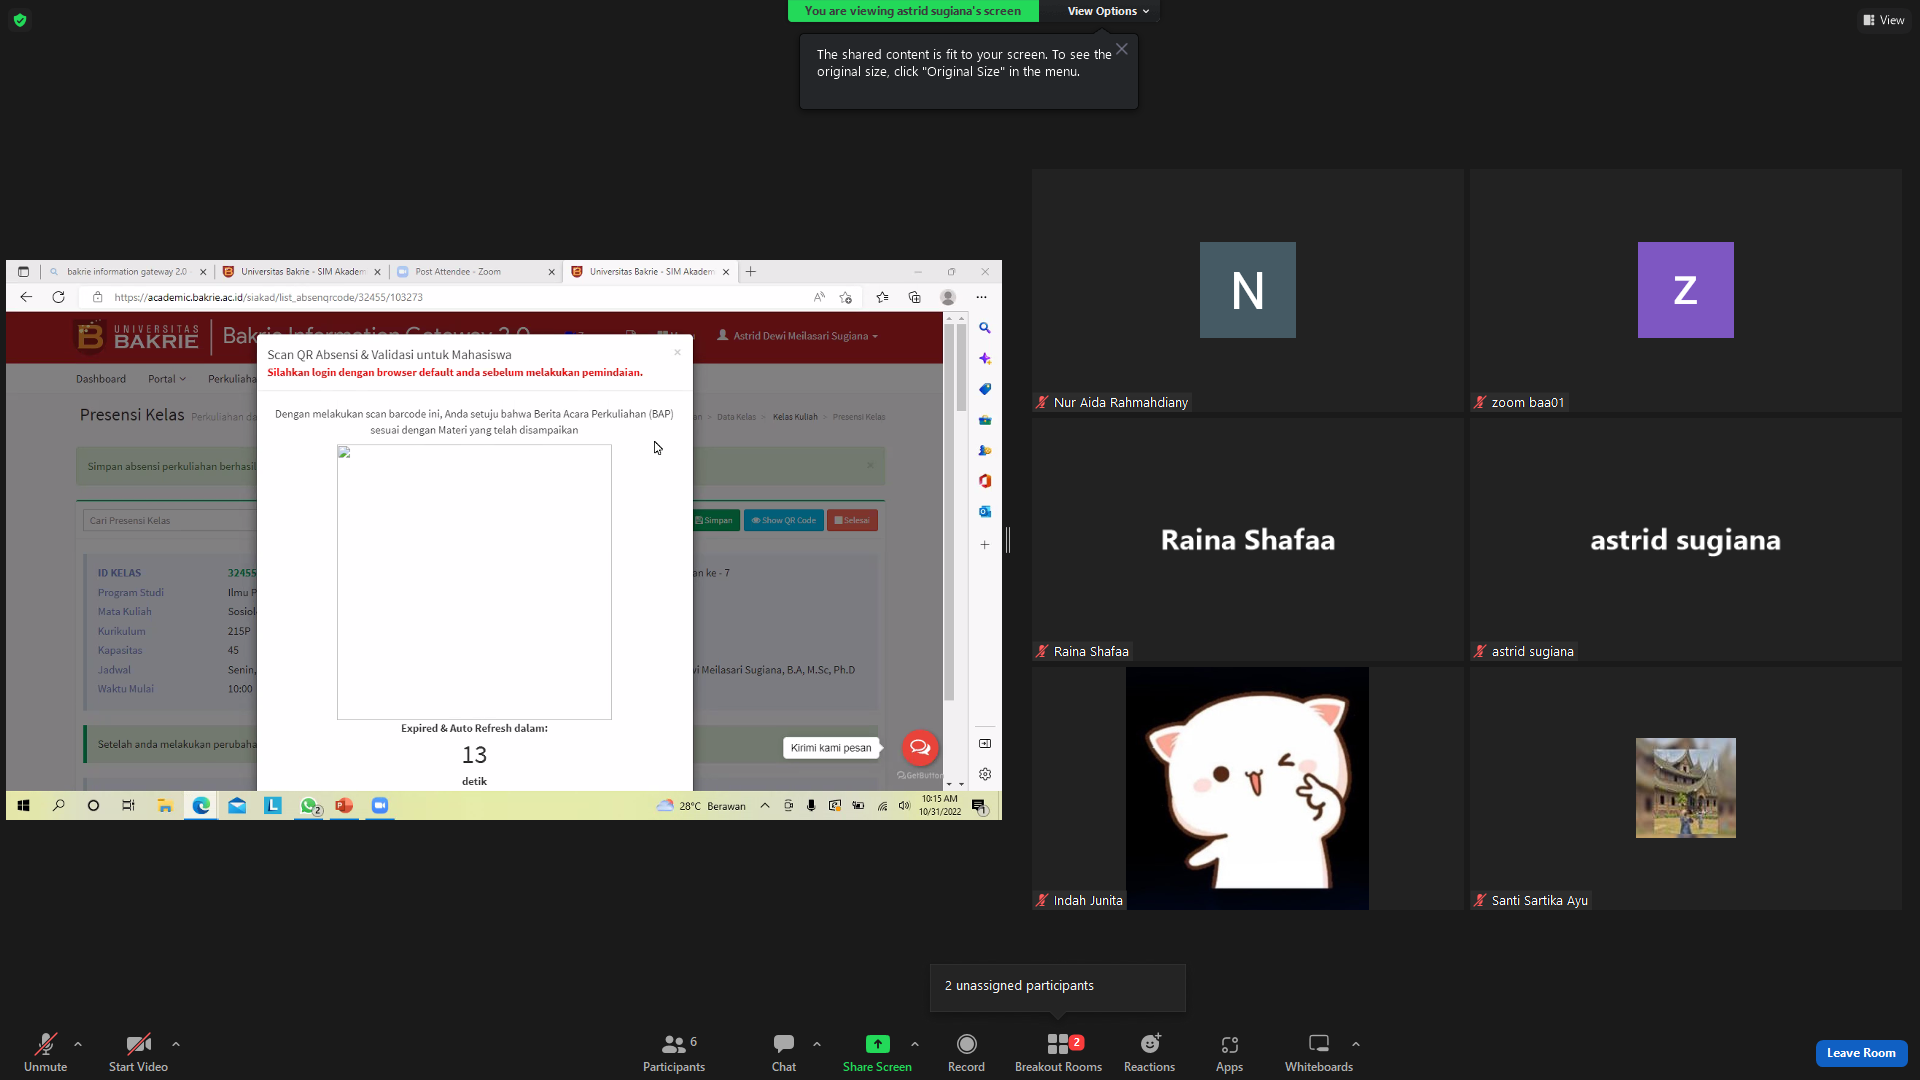1920x1080 pixels.
Task: Open the Edge Collections icon
Action: click(x=914, y=297)
